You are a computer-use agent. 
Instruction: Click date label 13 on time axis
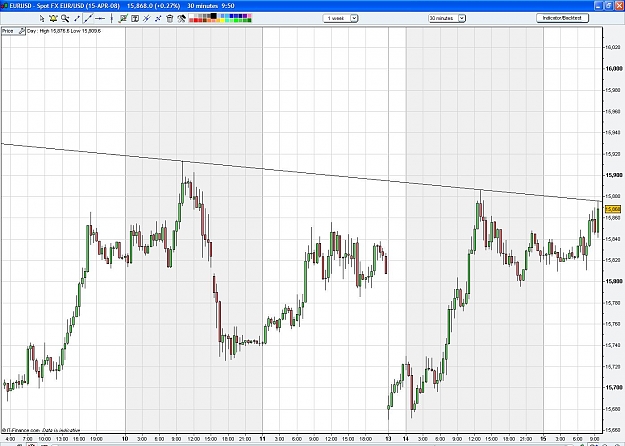coord(389,439)
